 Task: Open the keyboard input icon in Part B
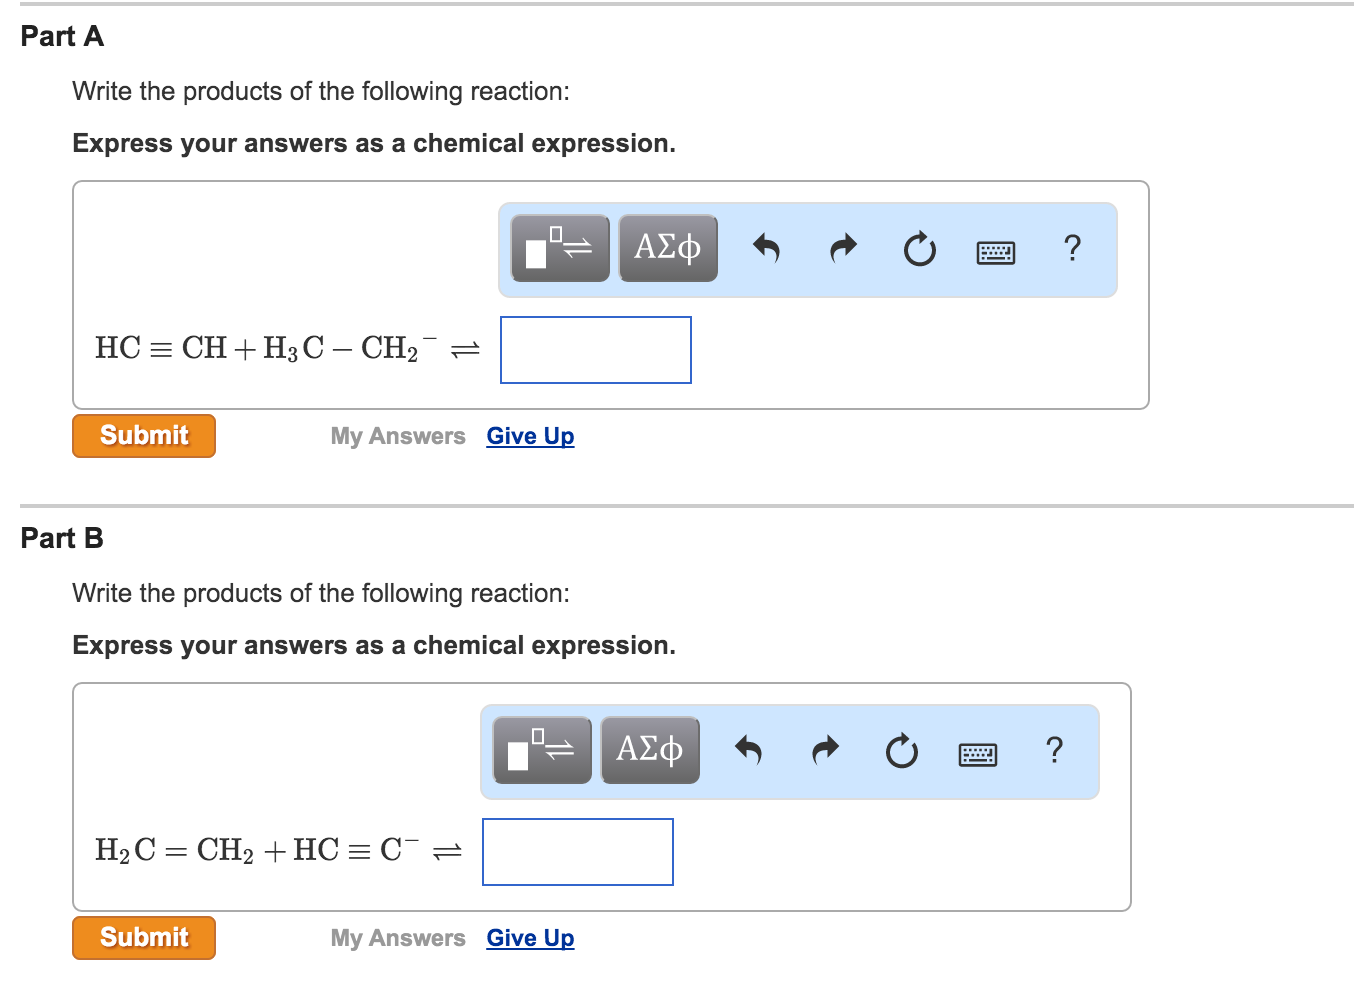[x=977, y=753]
